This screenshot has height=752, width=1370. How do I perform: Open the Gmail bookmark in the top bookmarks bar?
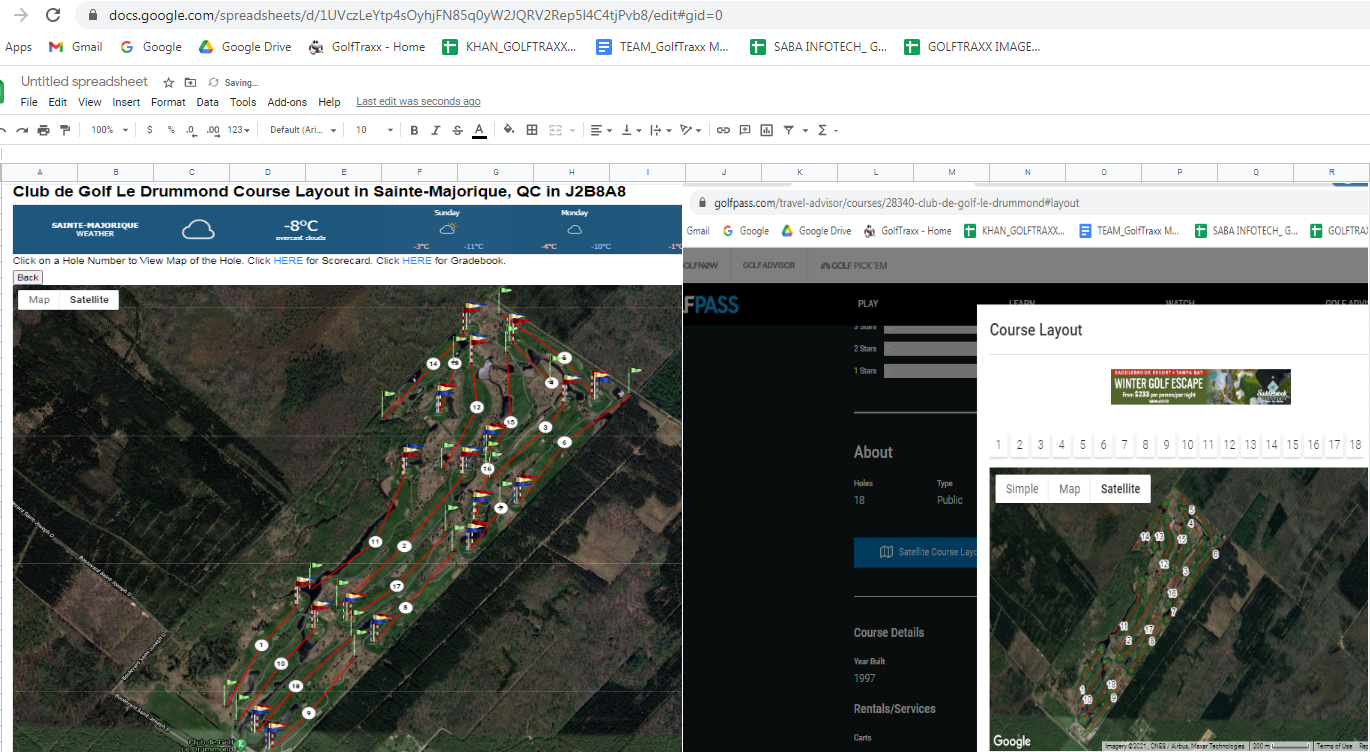point(76,47)
